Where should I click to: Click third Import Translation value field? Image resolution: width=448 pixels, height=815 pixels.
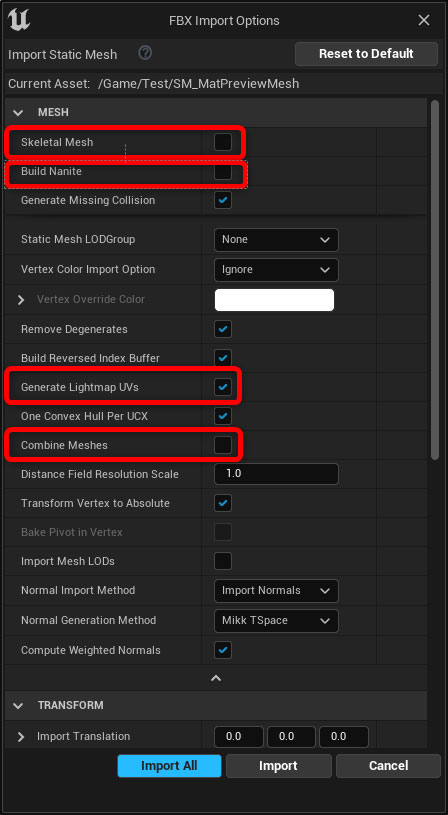[344, 737]
